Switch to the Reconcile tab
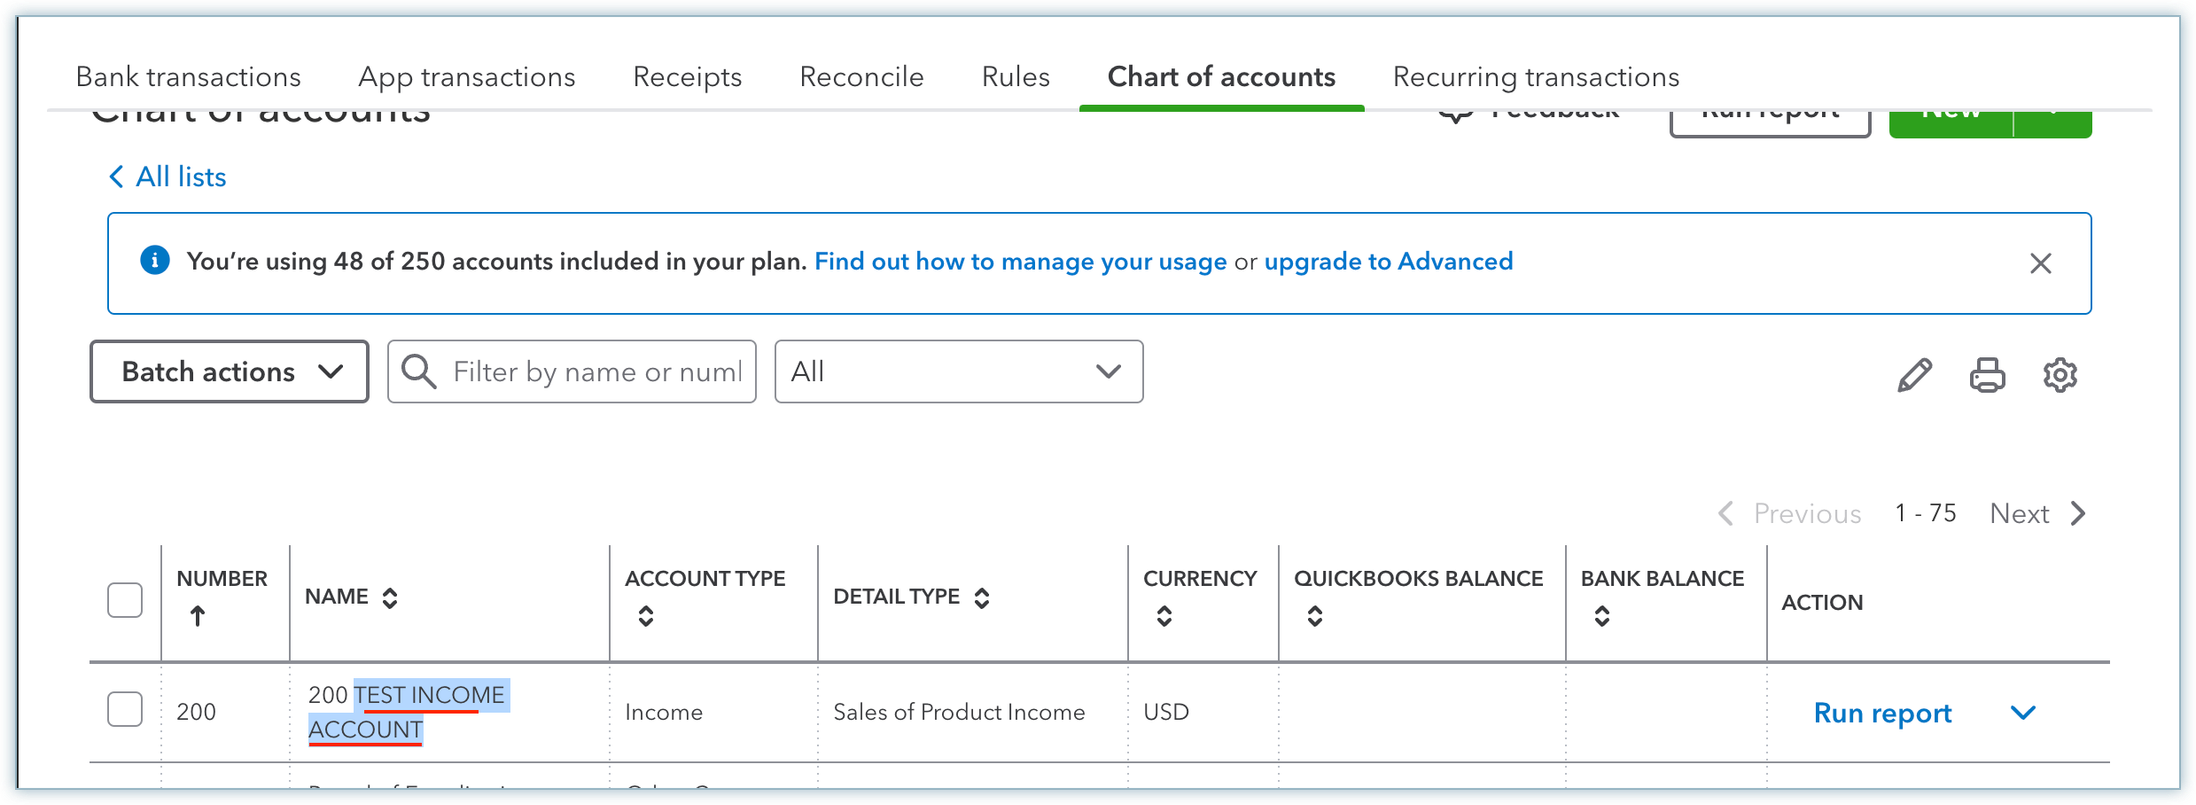Viewport: 2196px width, 805px height. tap(861, 77)
